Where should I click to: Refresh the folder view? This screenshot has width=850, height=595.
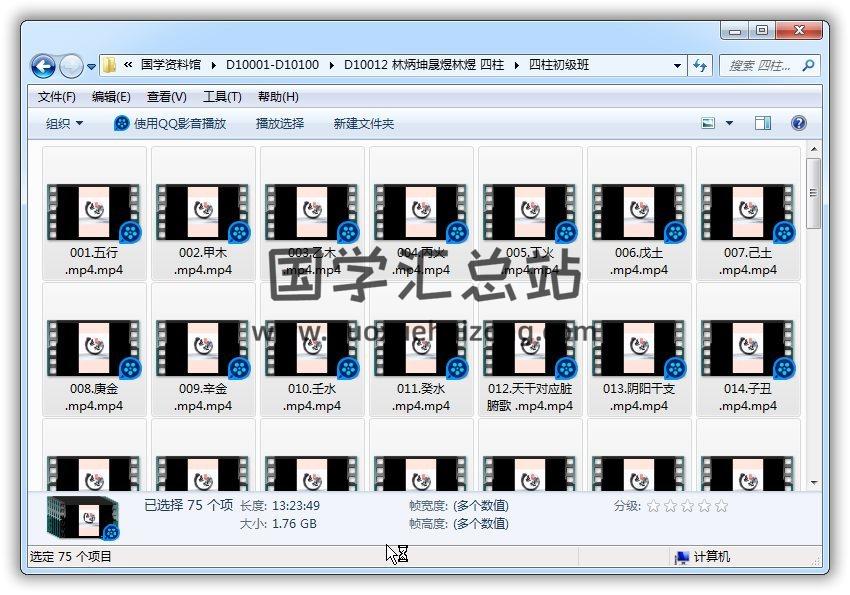[700, 66]
